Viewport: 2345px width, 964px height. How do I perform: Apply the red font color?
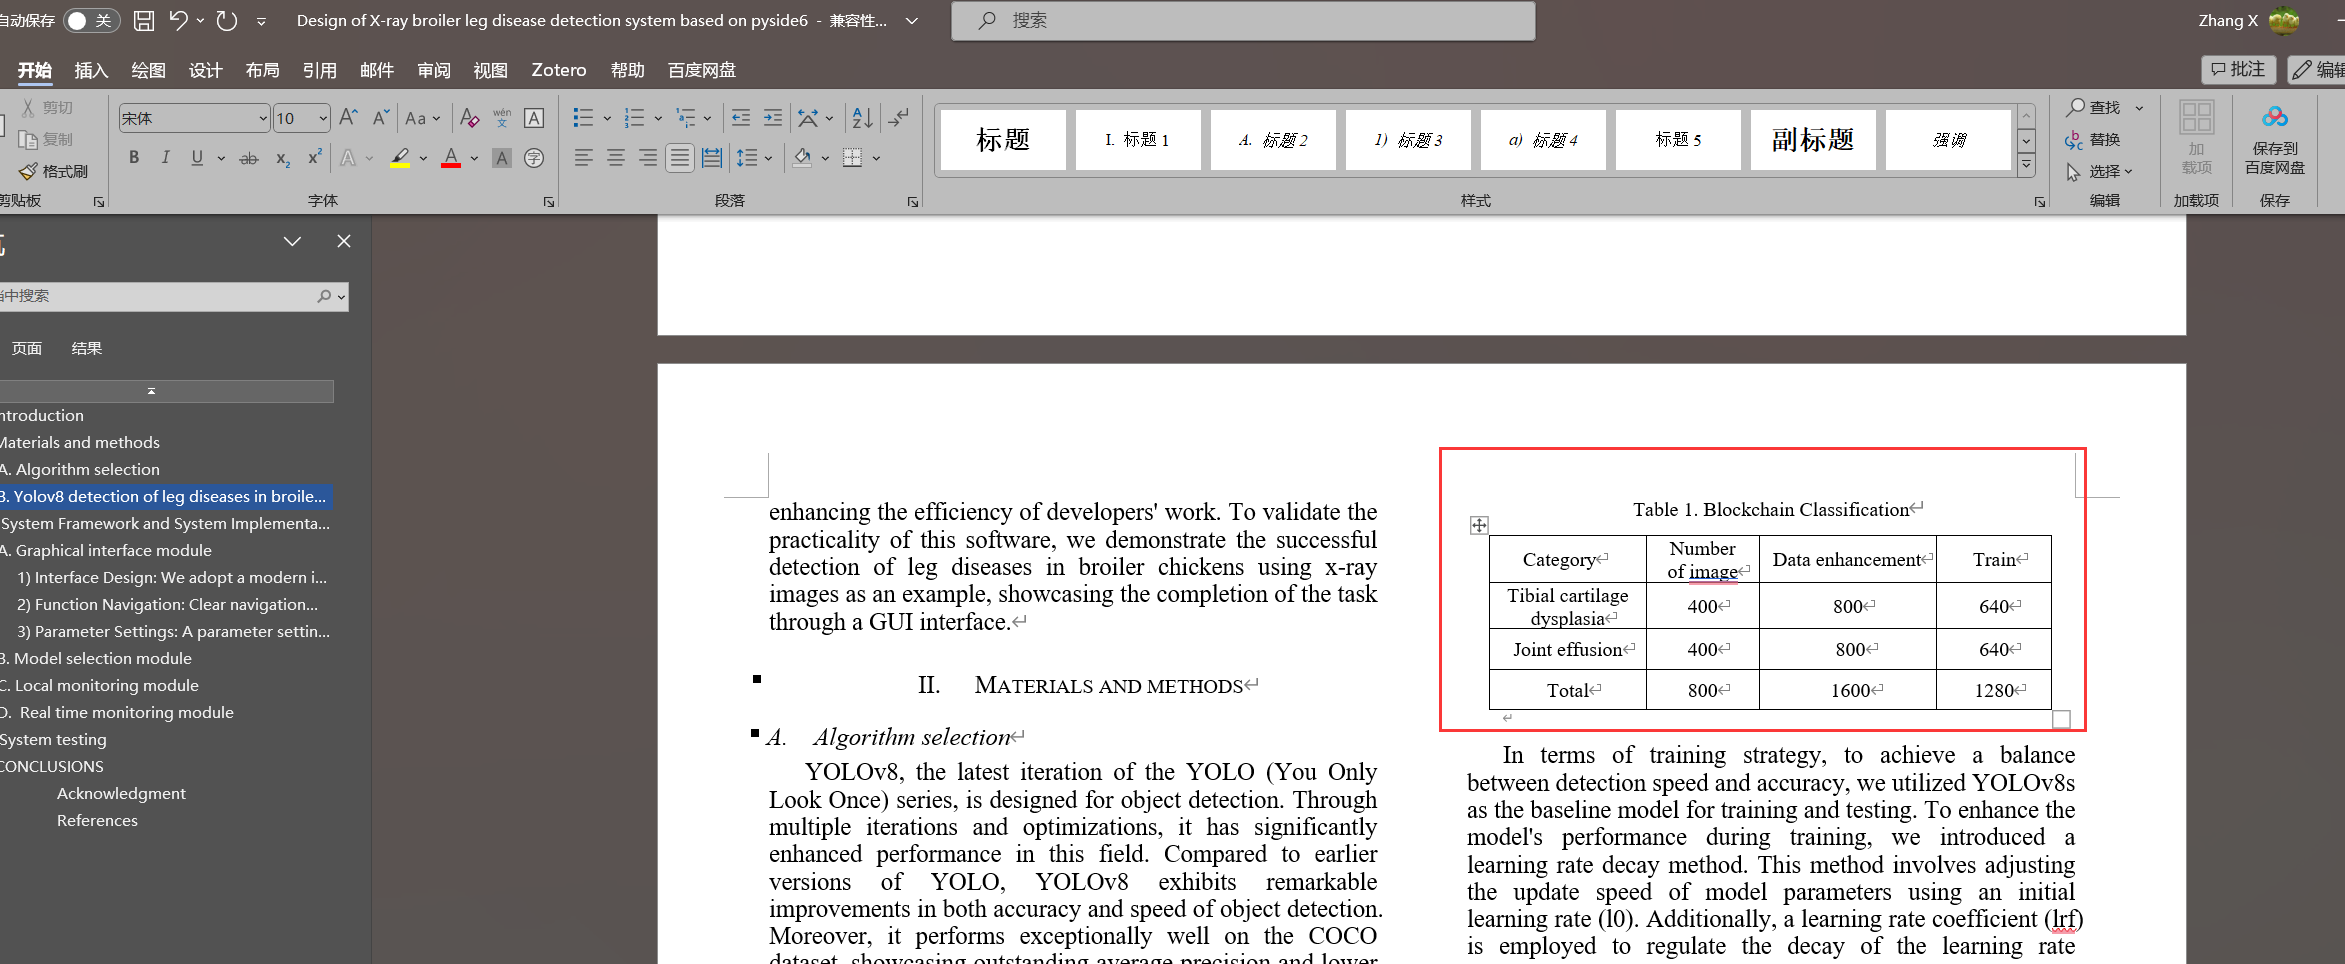tap(451, 158)
